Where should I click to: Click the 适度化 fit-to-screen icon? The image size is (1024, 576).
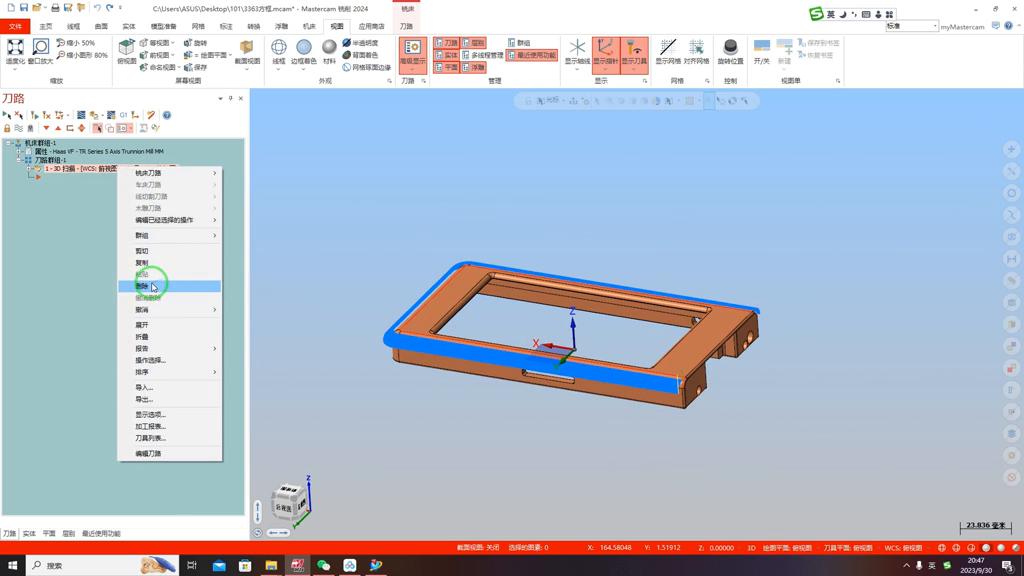(x=15, y=51)
